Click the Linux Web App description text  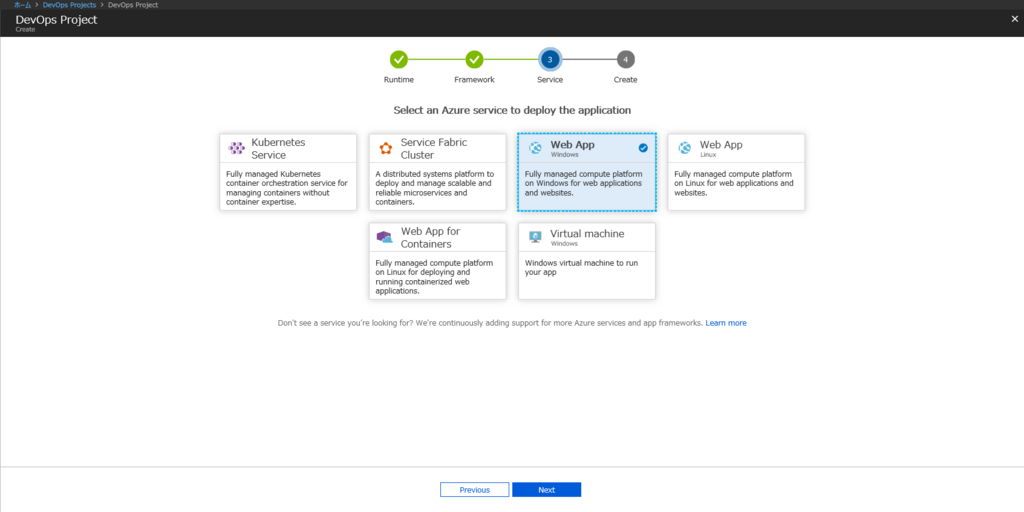pyautogui.click(x=733, y=183)
